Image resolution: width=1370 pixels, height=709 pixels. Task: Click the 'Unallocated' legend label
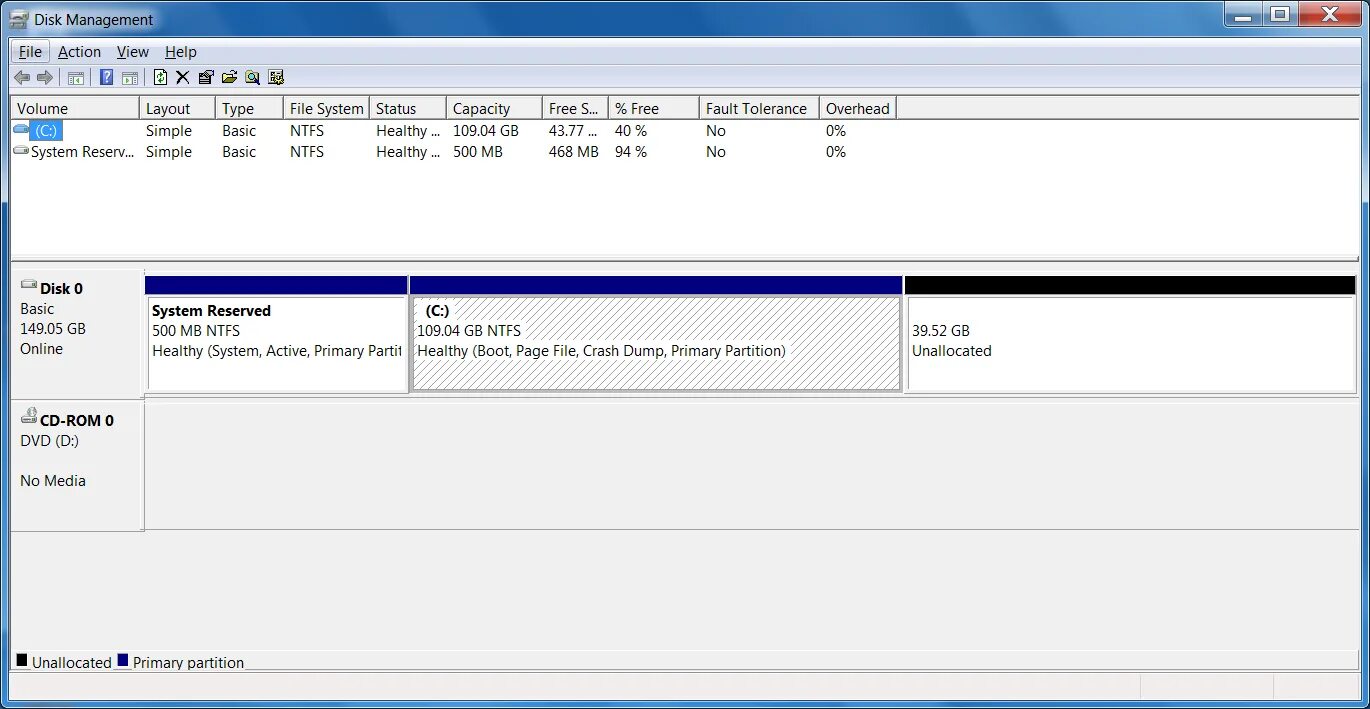[72, 662]
